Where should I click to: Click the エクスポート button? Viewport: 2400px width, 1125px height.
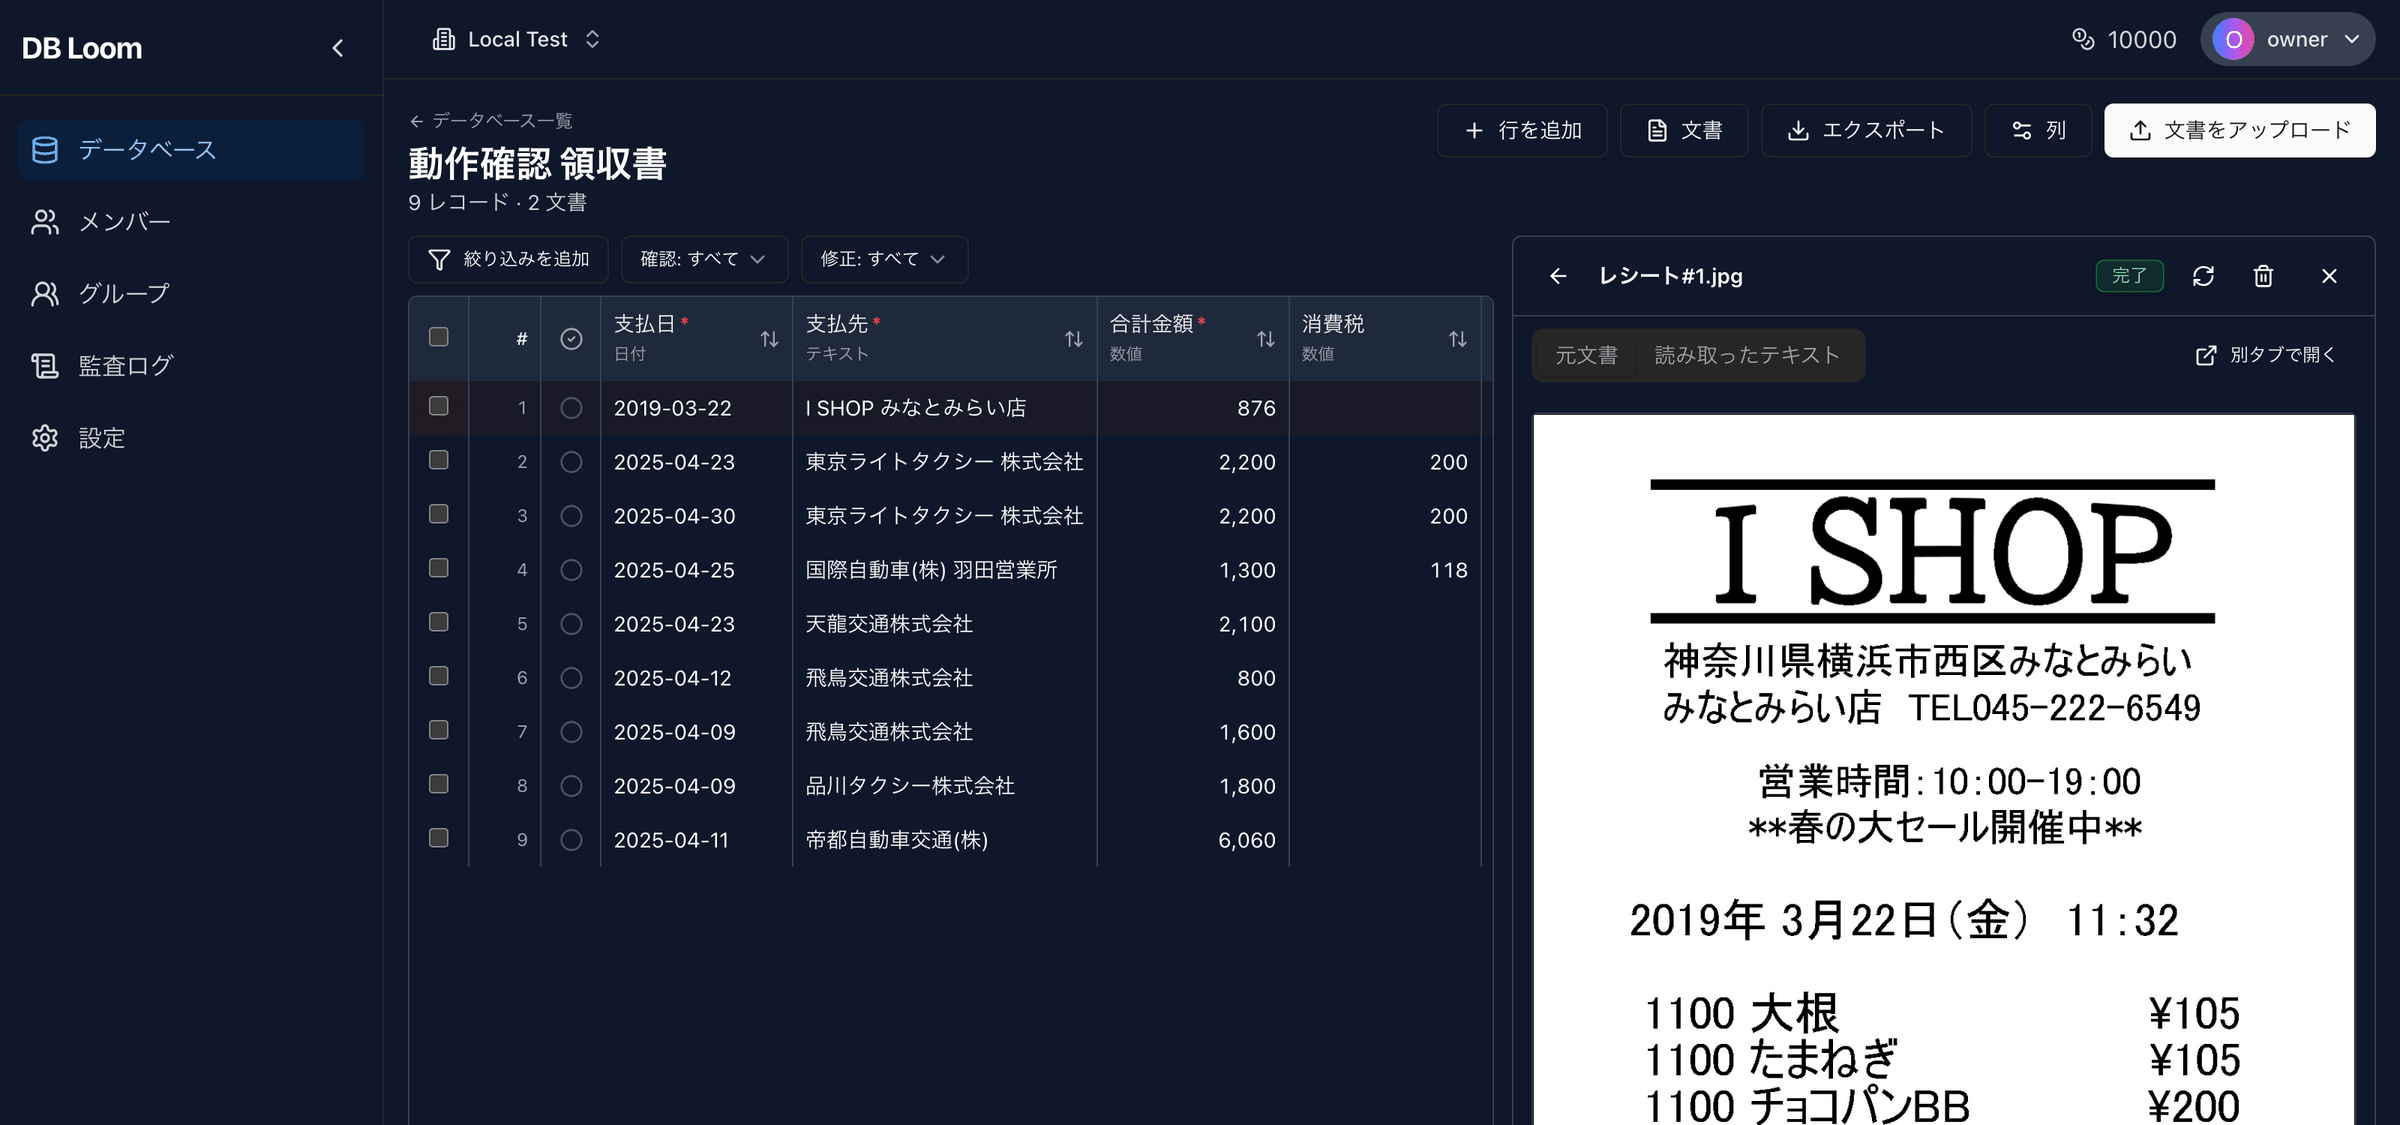coord(1866,131)
